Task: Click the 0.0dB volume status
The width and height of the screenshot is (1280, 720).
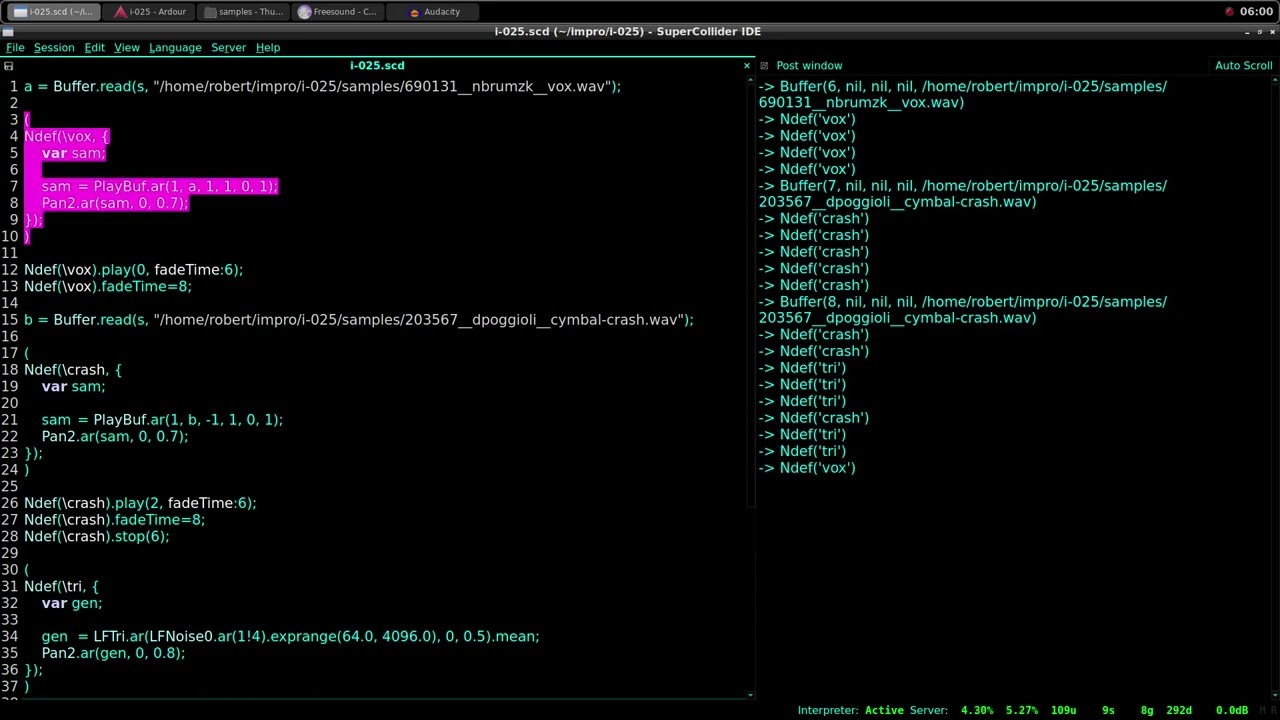Action: click(x=1231, y=710)
